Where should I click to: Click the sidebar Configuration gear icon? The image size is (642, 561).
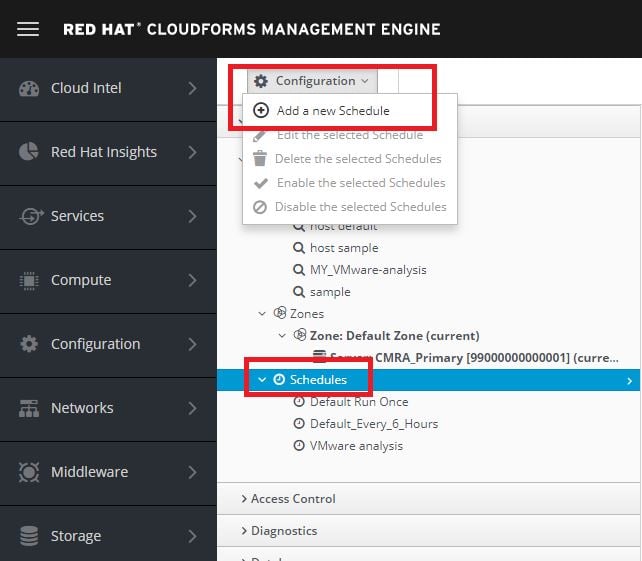coord(29,344)
